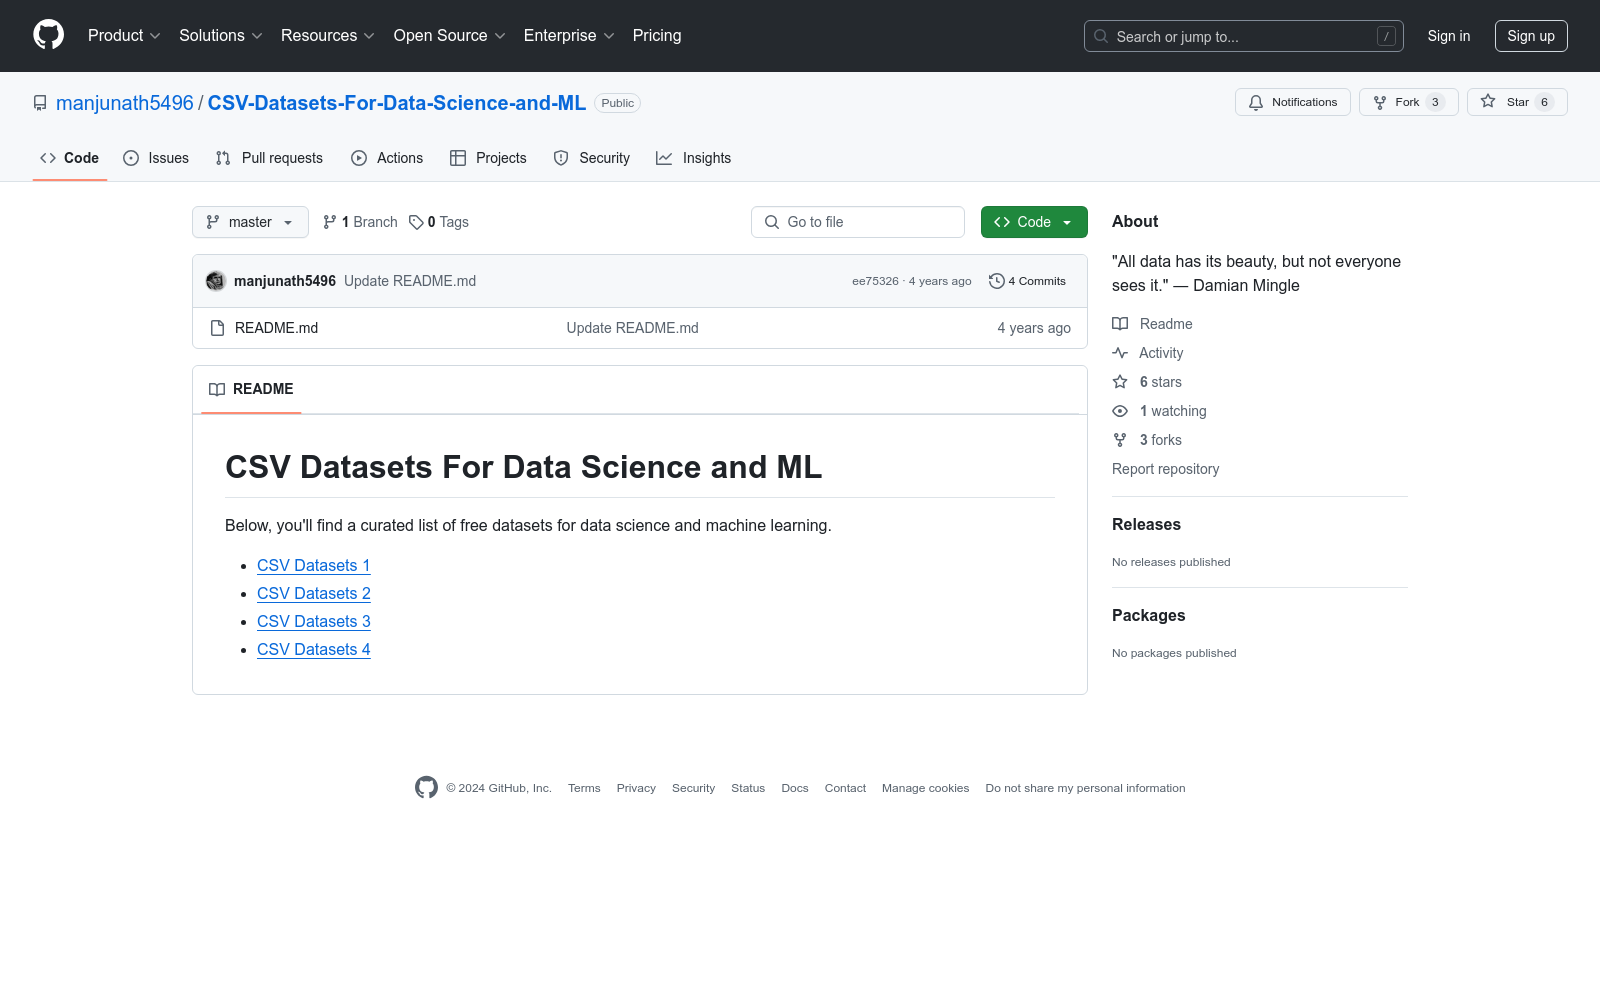Click the Packages heading link

coord(1148,616)
